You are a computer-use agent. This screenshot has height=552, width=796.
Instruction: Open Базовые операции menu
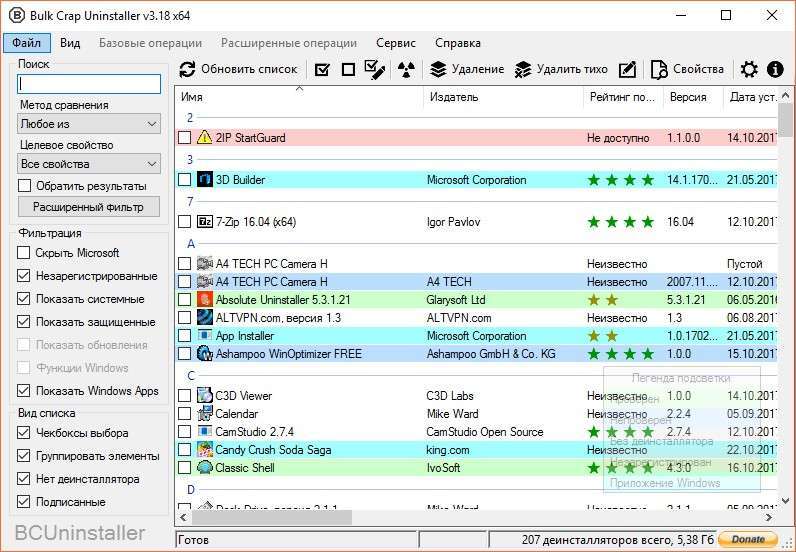[150, 43]
